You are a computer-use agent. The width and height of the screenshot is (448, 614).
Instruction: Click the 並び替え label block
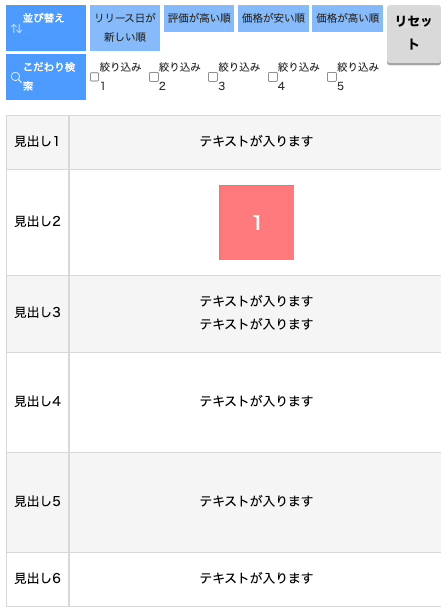[46, 28]
